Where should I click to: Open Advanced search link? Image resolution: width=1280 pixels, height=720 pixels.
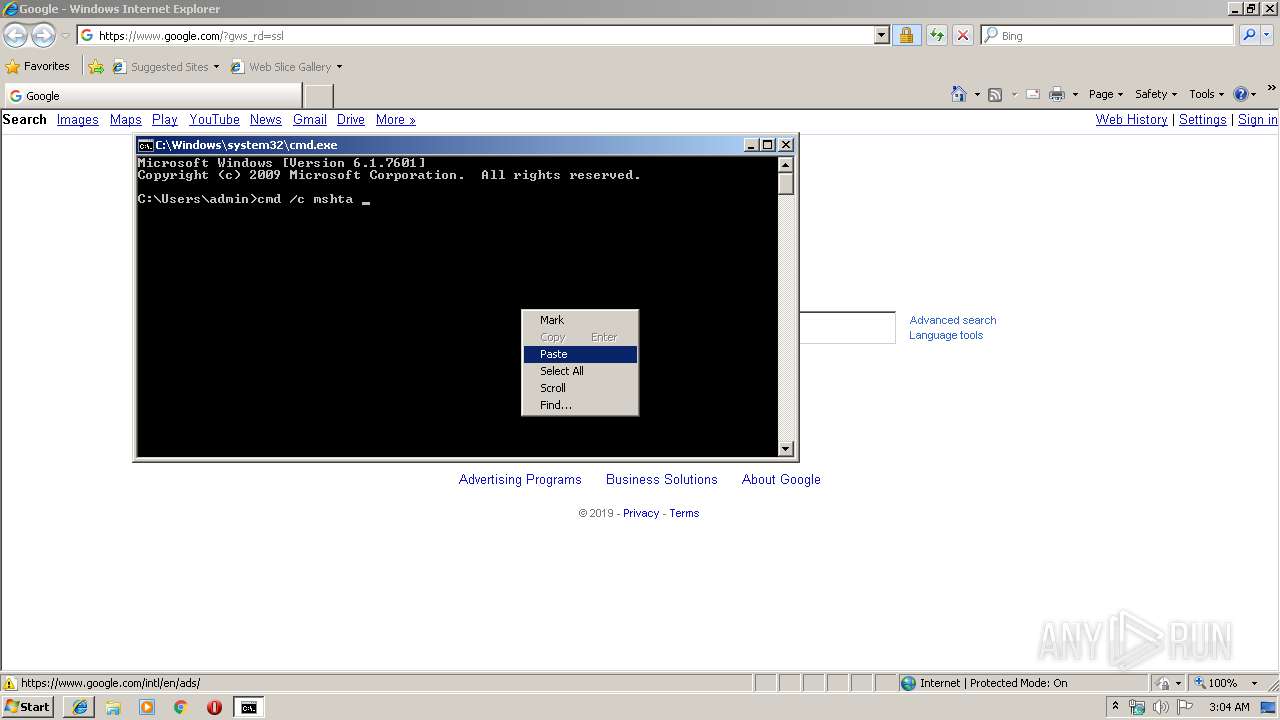point(952,320)
